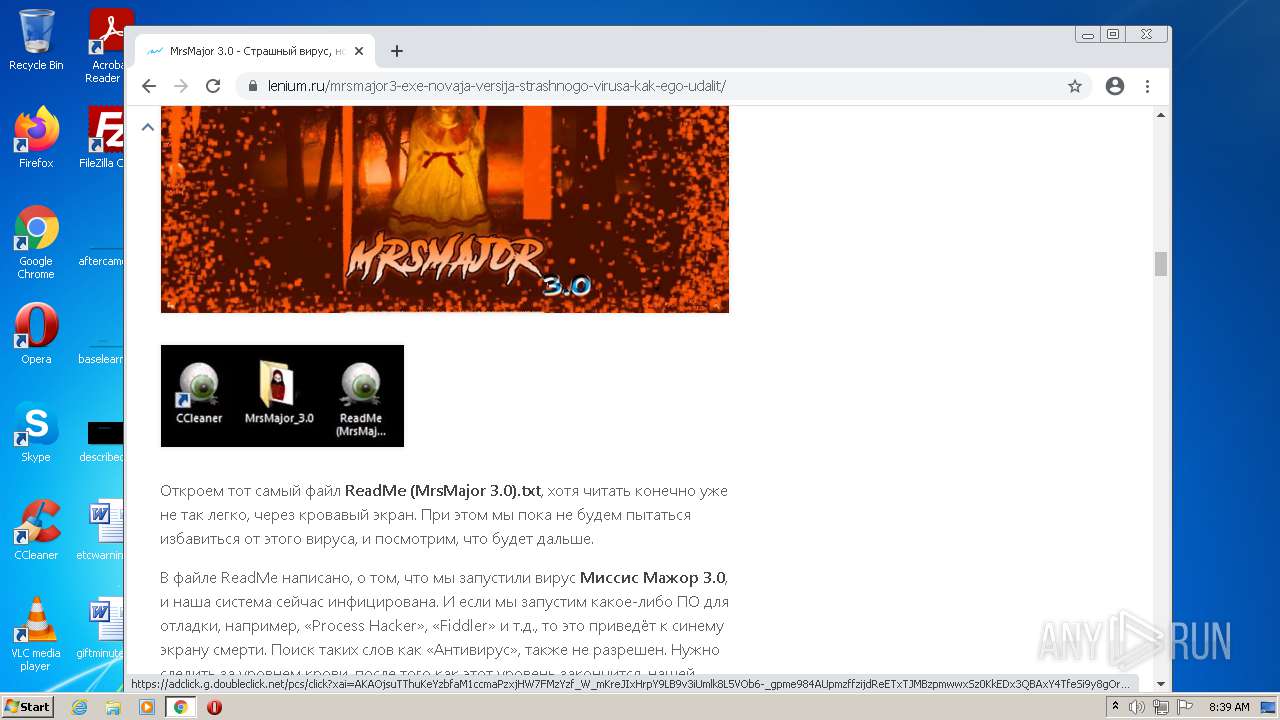Click the page scrollbar thumb
The width and height of the screenshot is (1280, 720).
(x=1161, y=263)
